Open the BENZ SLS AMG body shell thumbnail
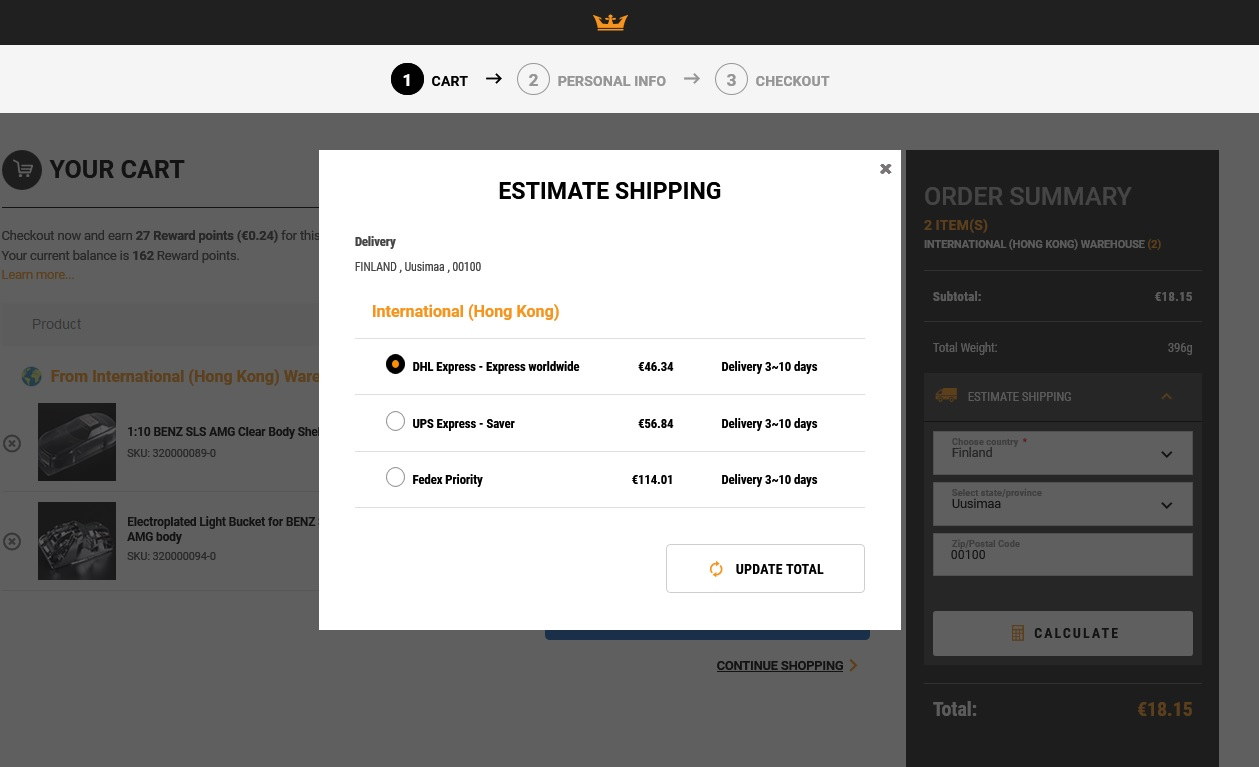 pos(77,442)
